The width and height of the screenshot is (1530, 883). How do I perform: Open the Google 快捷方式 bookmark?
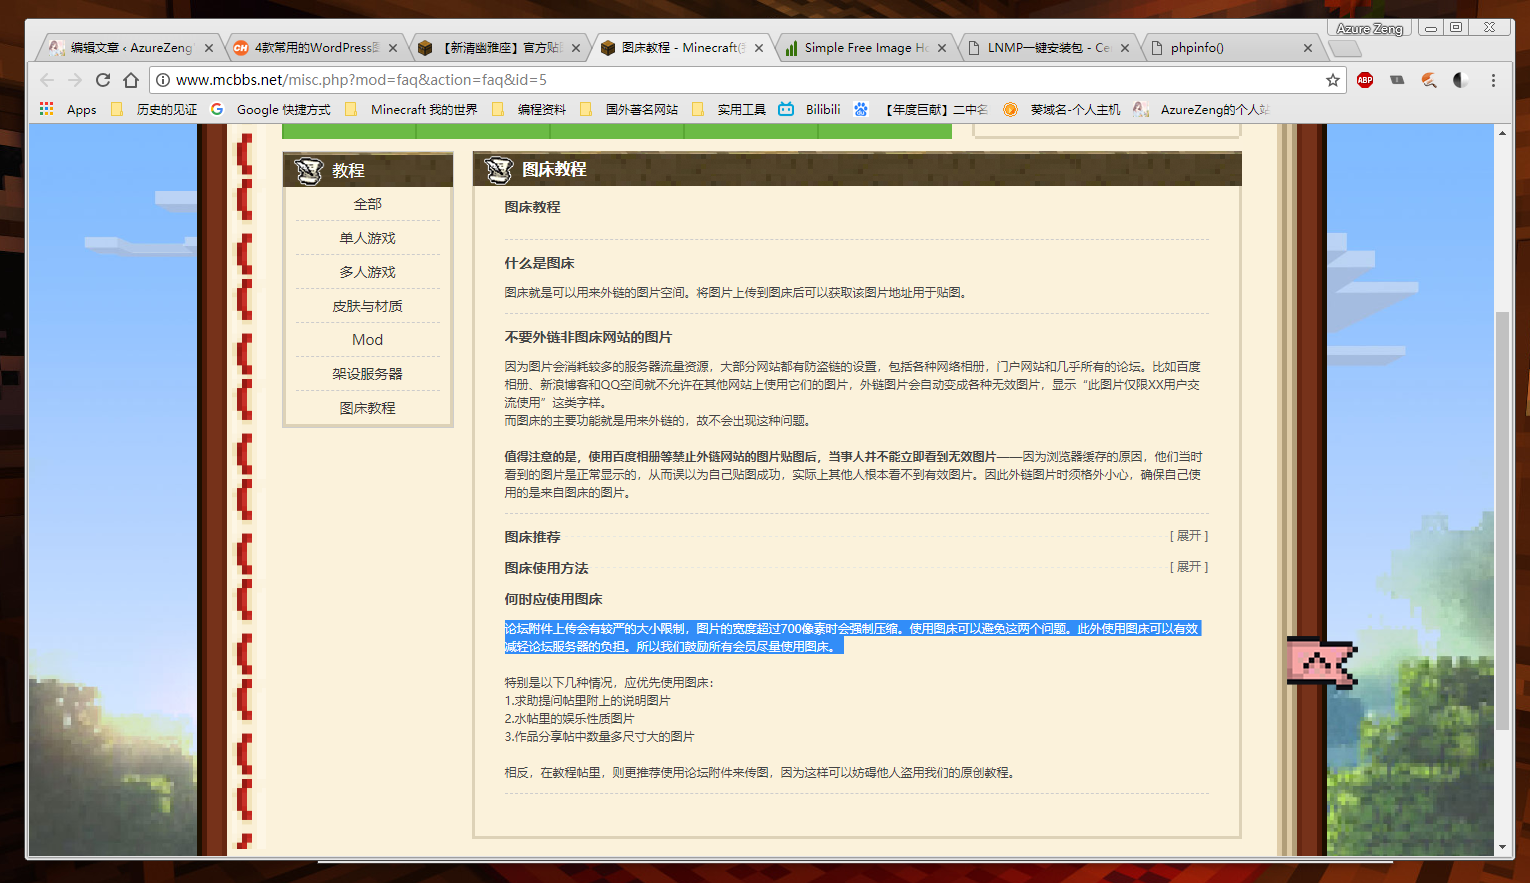coord(271,109)
